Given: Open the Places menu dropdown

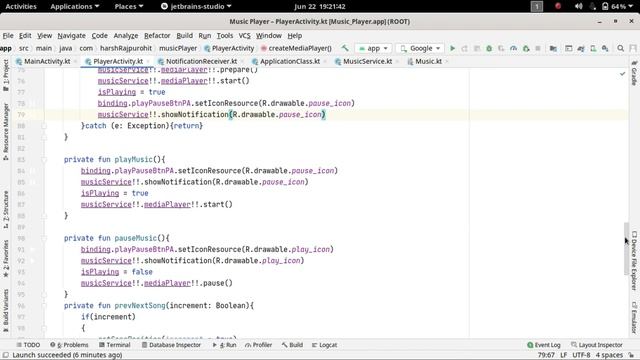Looking at the screenshot, I should (129, 6).
